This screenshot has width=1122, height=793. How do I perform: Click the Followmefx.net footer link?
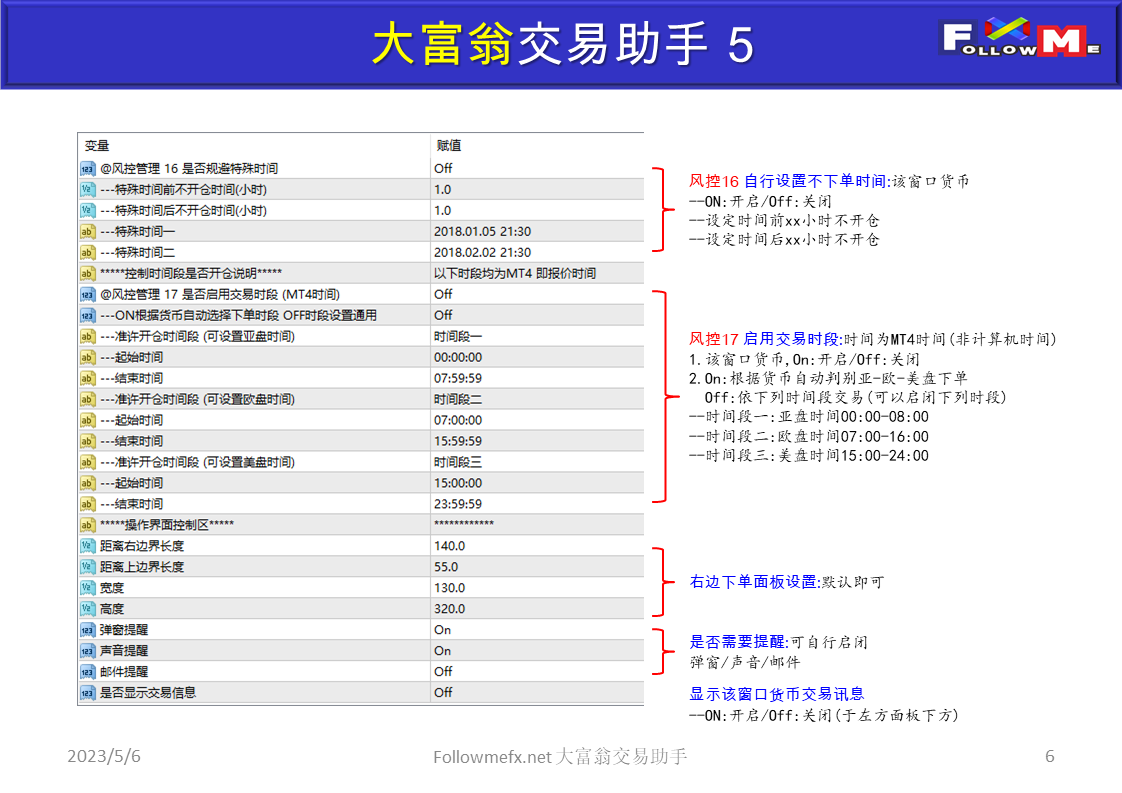pyautogui.click(x=560, y=757)
